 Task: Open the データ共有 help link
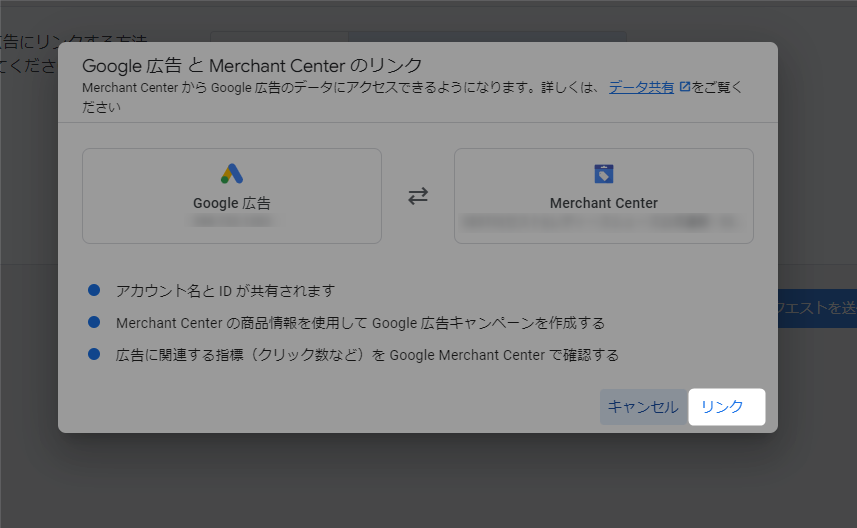click(x=641, y=87)
